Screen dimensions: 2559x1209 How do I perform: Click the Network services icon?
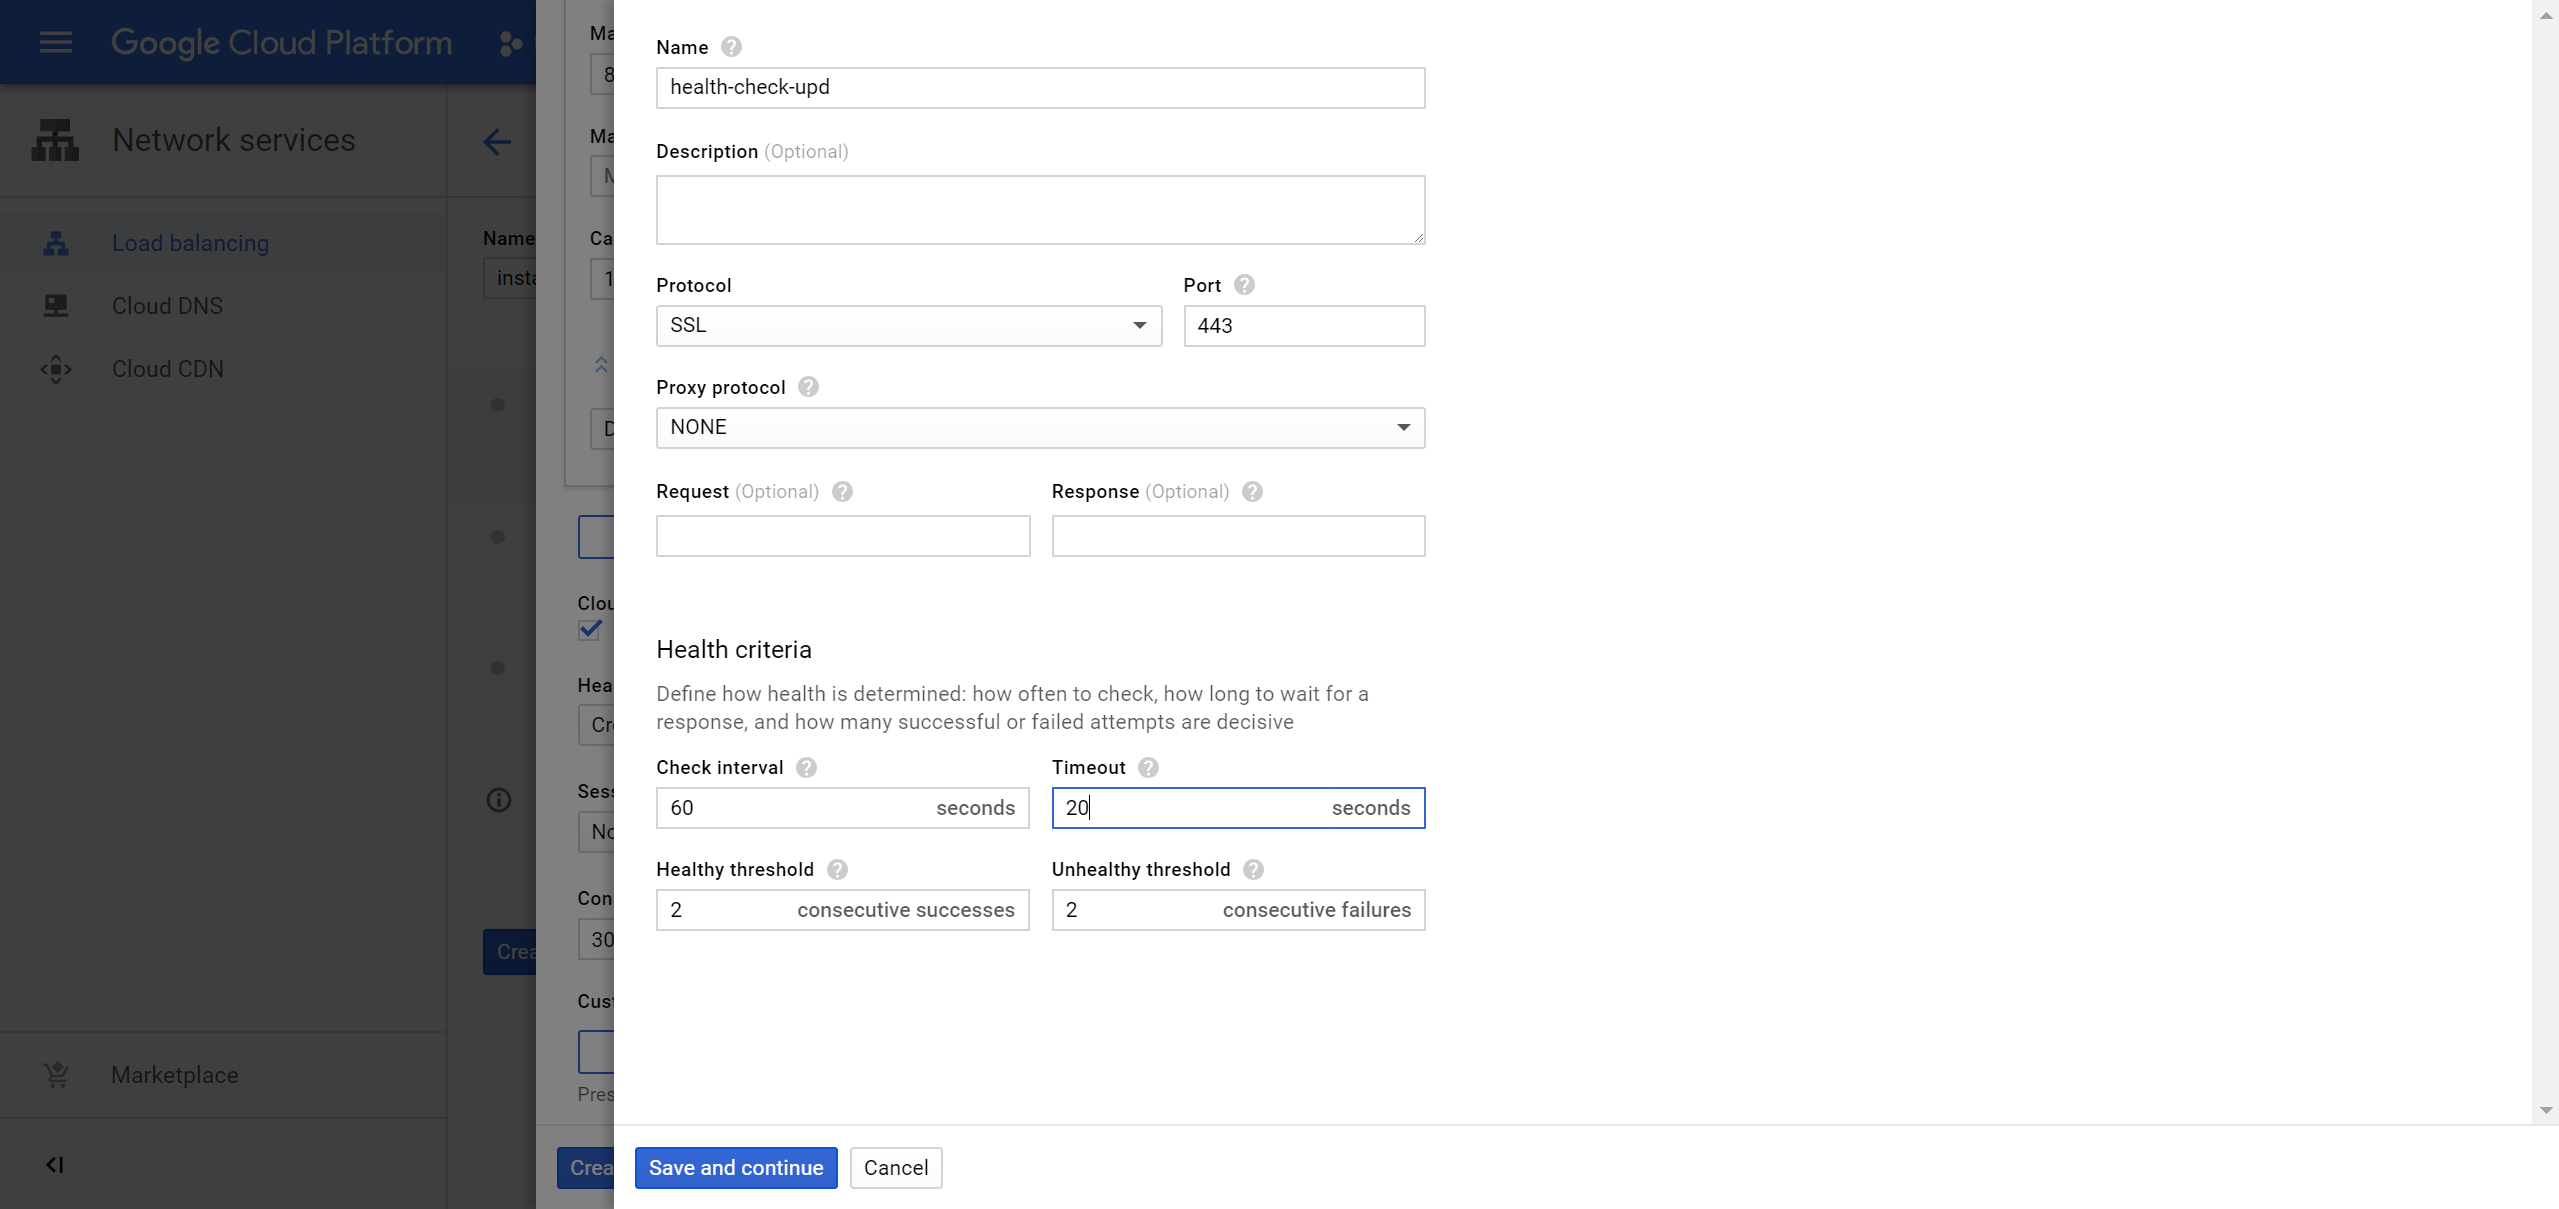55,140
